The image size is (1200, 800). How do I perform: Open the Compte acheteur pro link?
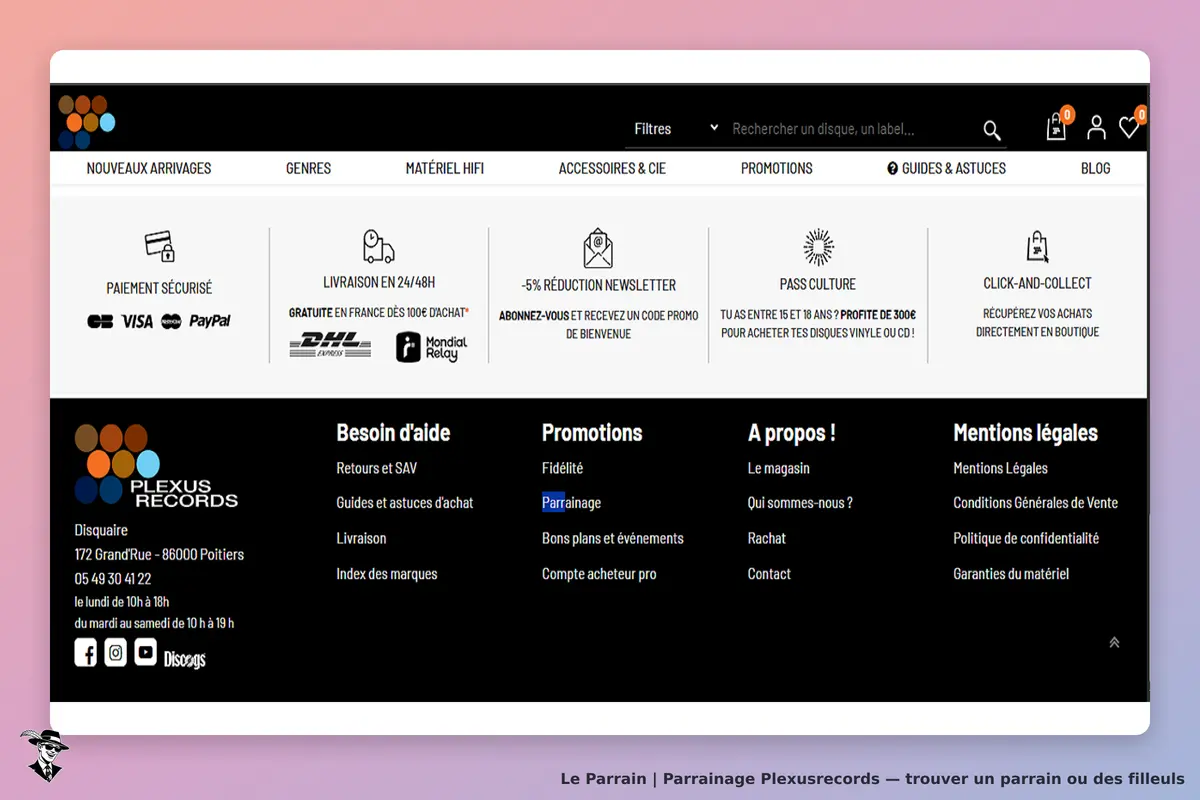tap(599, 574)
